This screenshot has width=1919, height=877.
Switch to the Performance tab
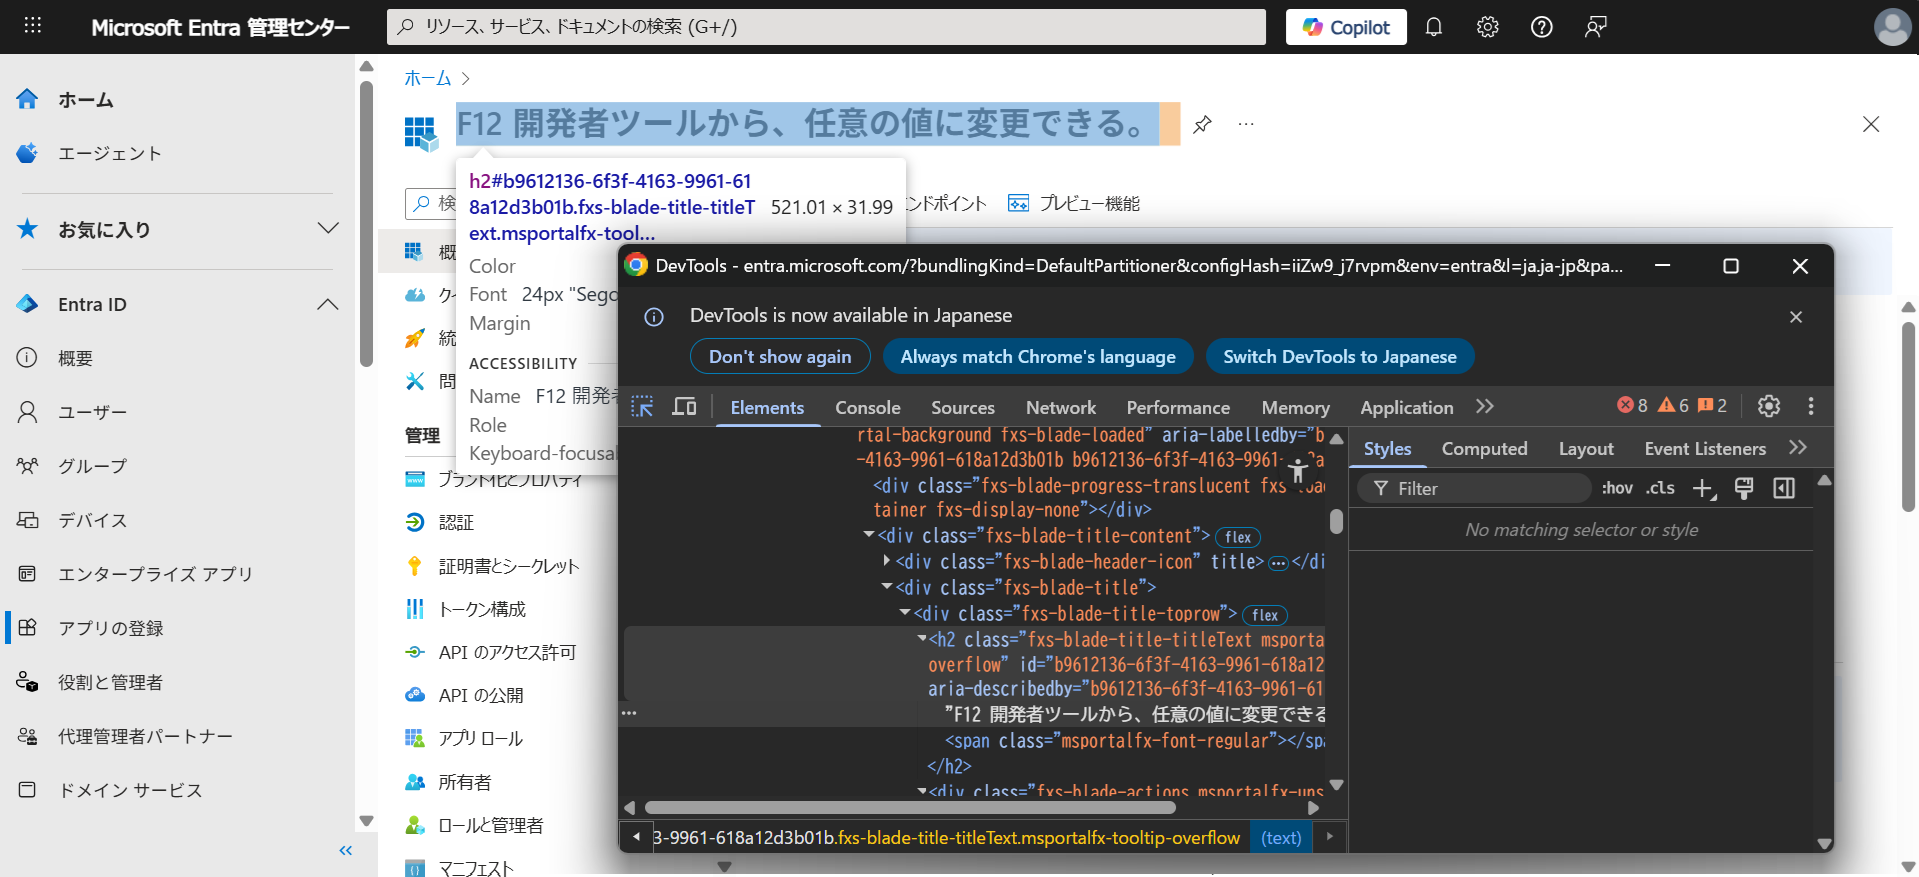coord(1178,408)
